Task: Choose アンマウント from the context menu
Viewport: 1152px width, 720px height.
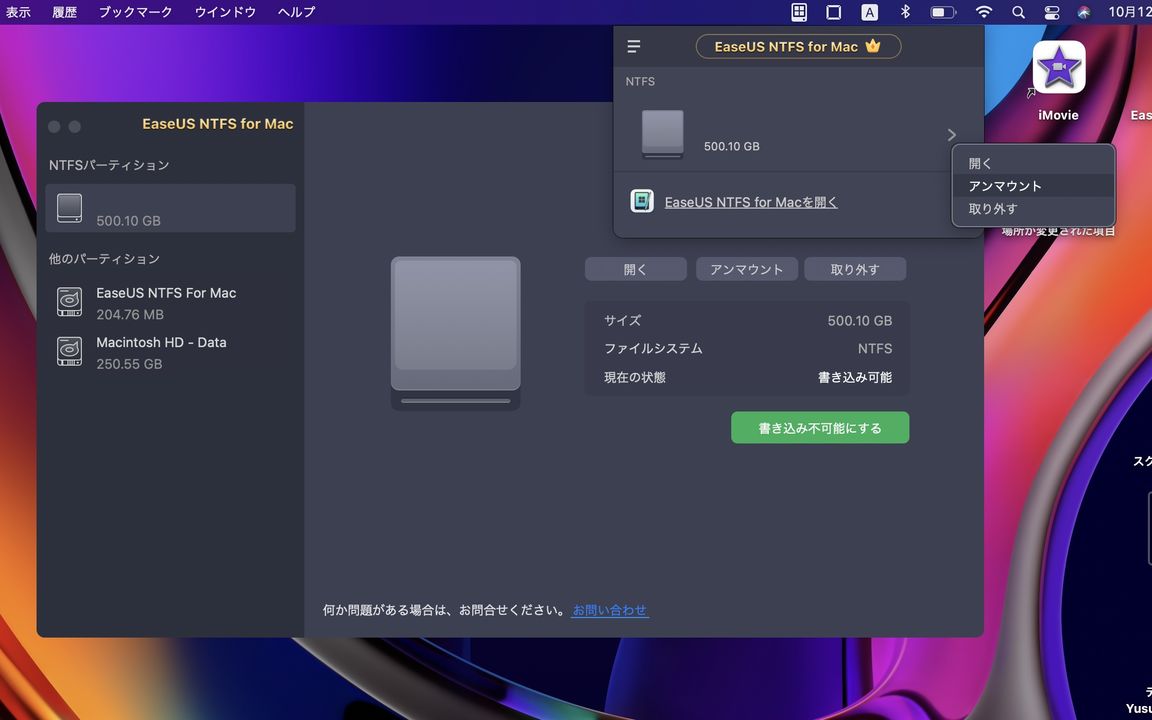Action: 1033,186
